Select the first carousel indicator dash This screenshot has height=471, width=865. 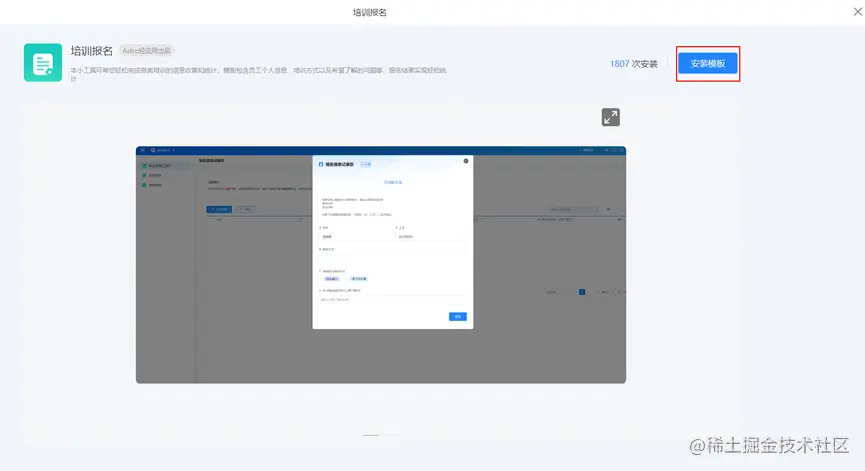point(371,435)
